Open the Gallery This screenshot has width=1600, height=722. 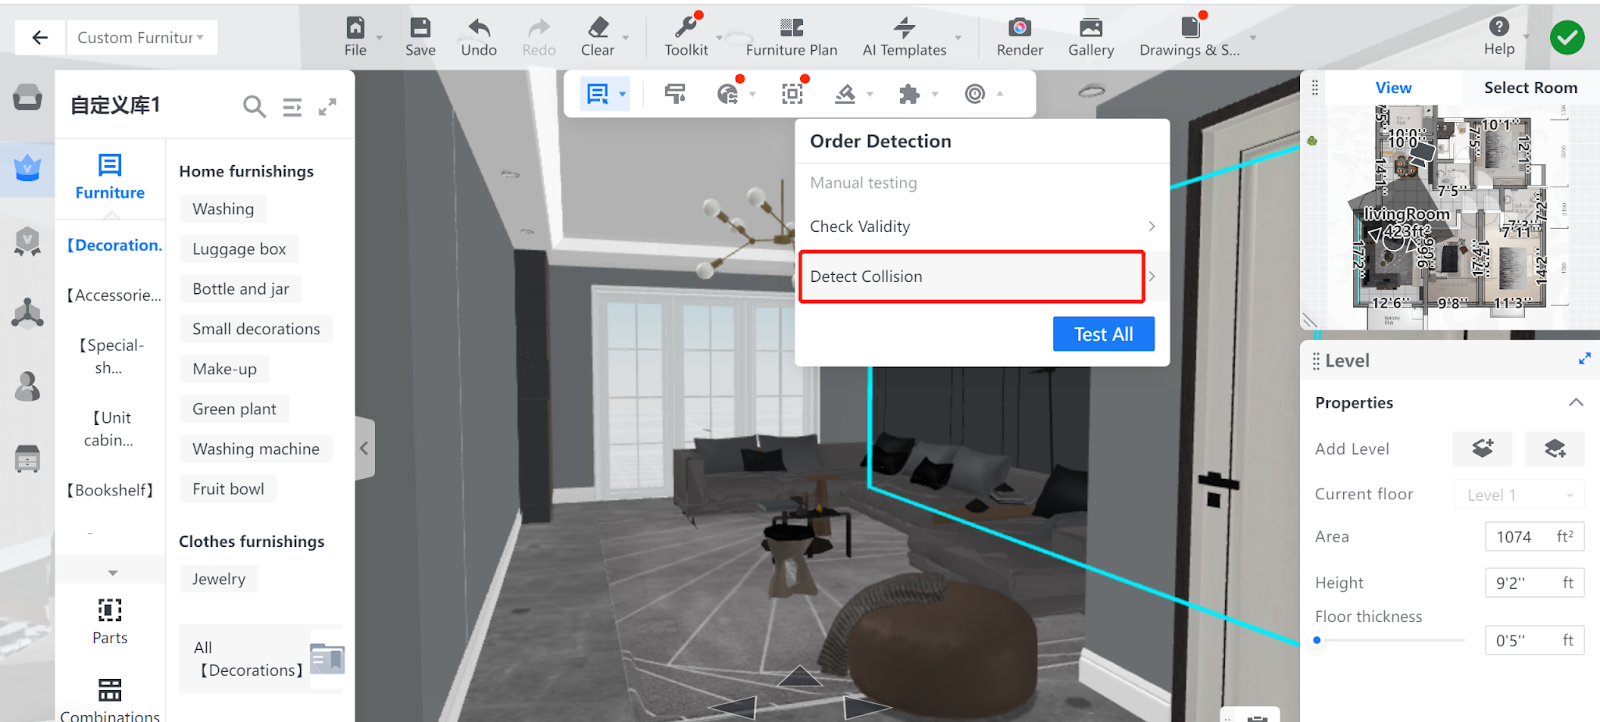click(x=1091, y=37)
